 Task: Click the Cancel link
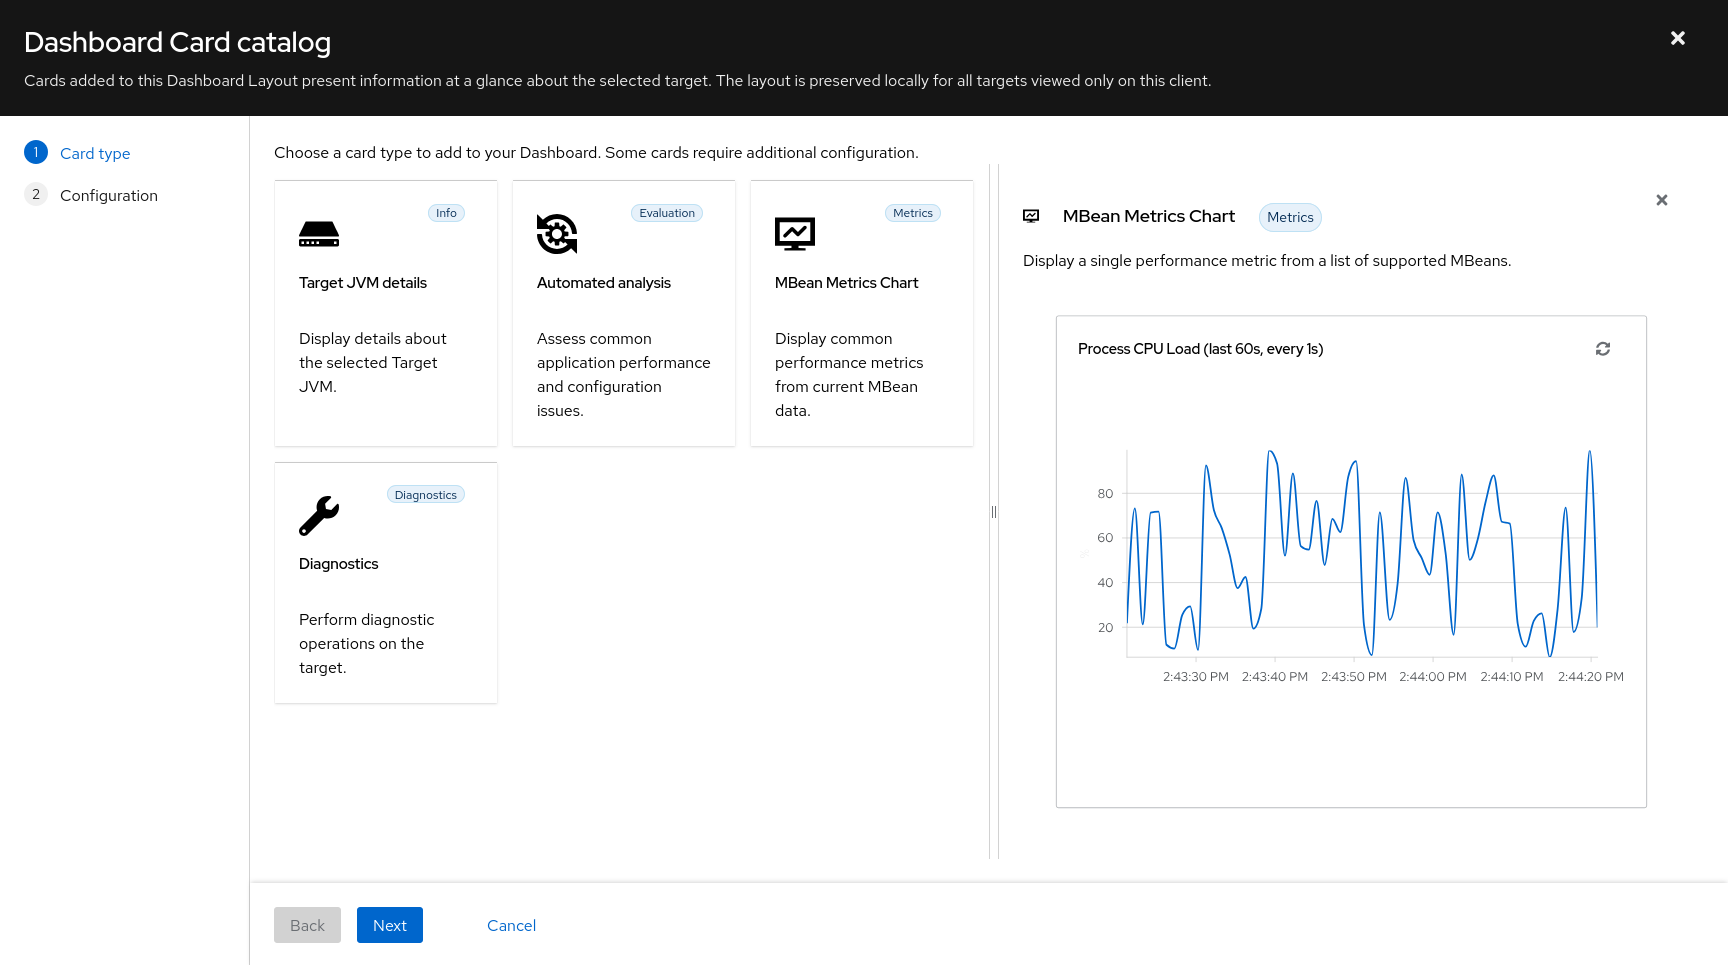[x=511, y=925]
